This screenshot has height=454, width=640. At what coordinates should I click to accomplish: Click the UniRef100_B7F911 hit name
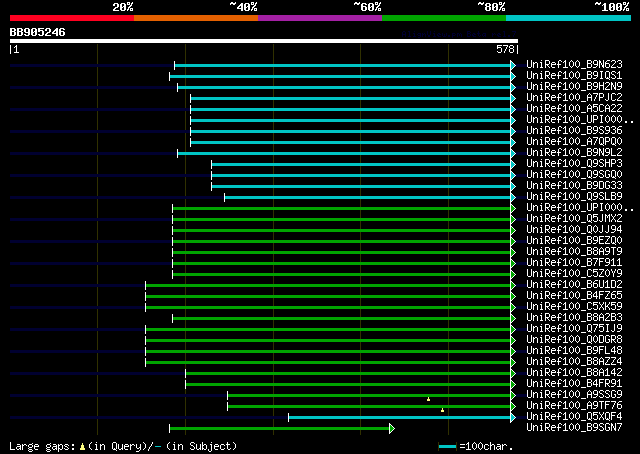tap(574, 263)
